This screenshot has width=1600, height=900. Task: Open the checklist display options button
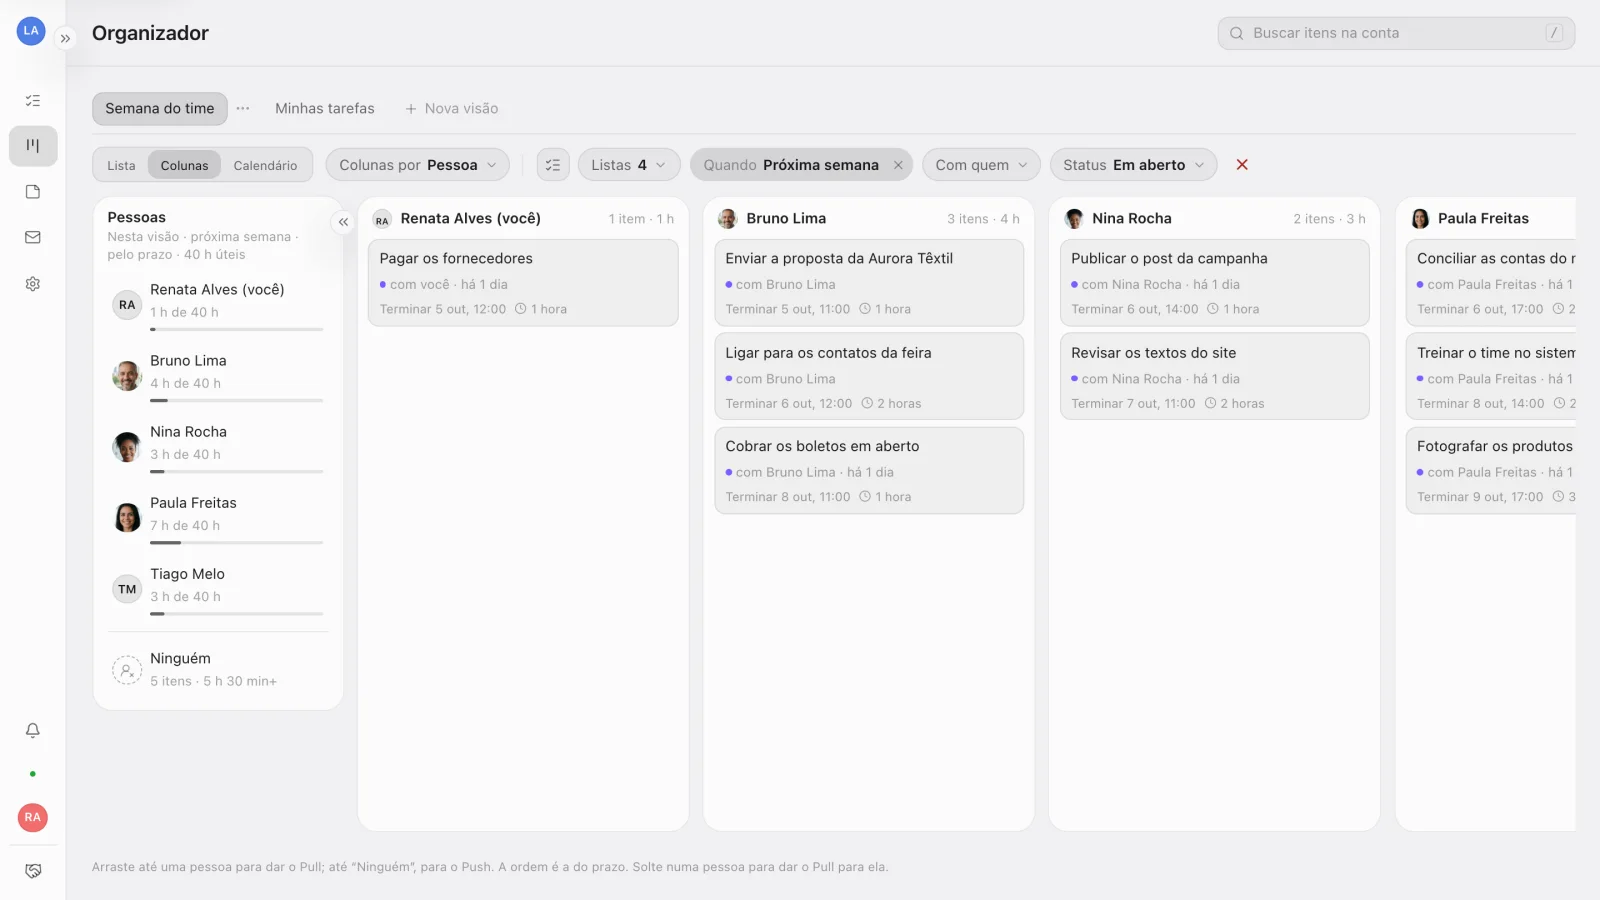[553, 165]
